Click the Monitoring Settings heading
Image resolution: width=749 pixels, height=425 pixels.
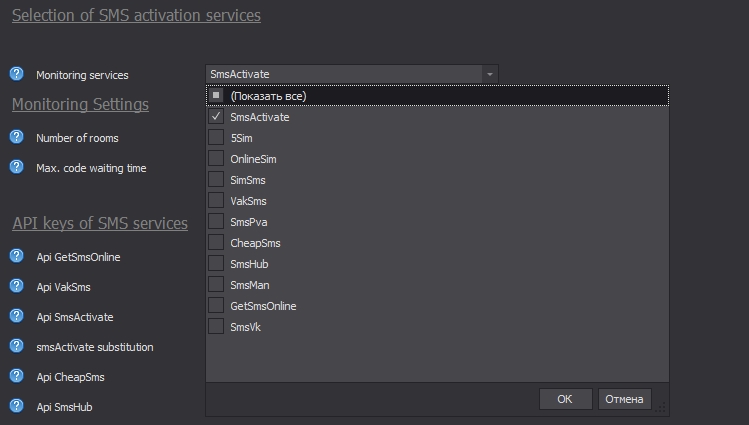tap(80, 104)
